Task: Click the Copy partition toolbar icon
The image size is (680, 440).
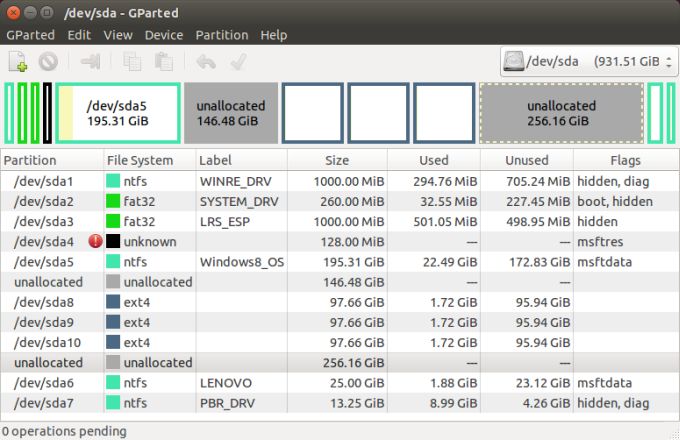Action: coord(132,62)
